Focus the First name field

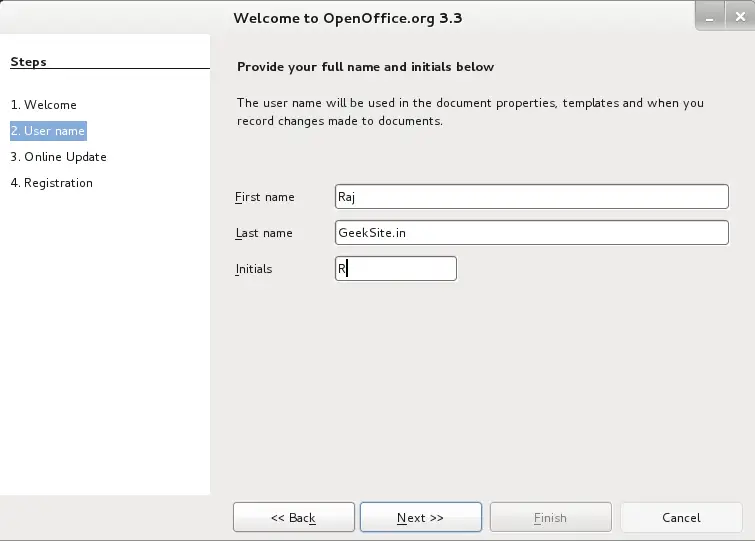point(532,196)
